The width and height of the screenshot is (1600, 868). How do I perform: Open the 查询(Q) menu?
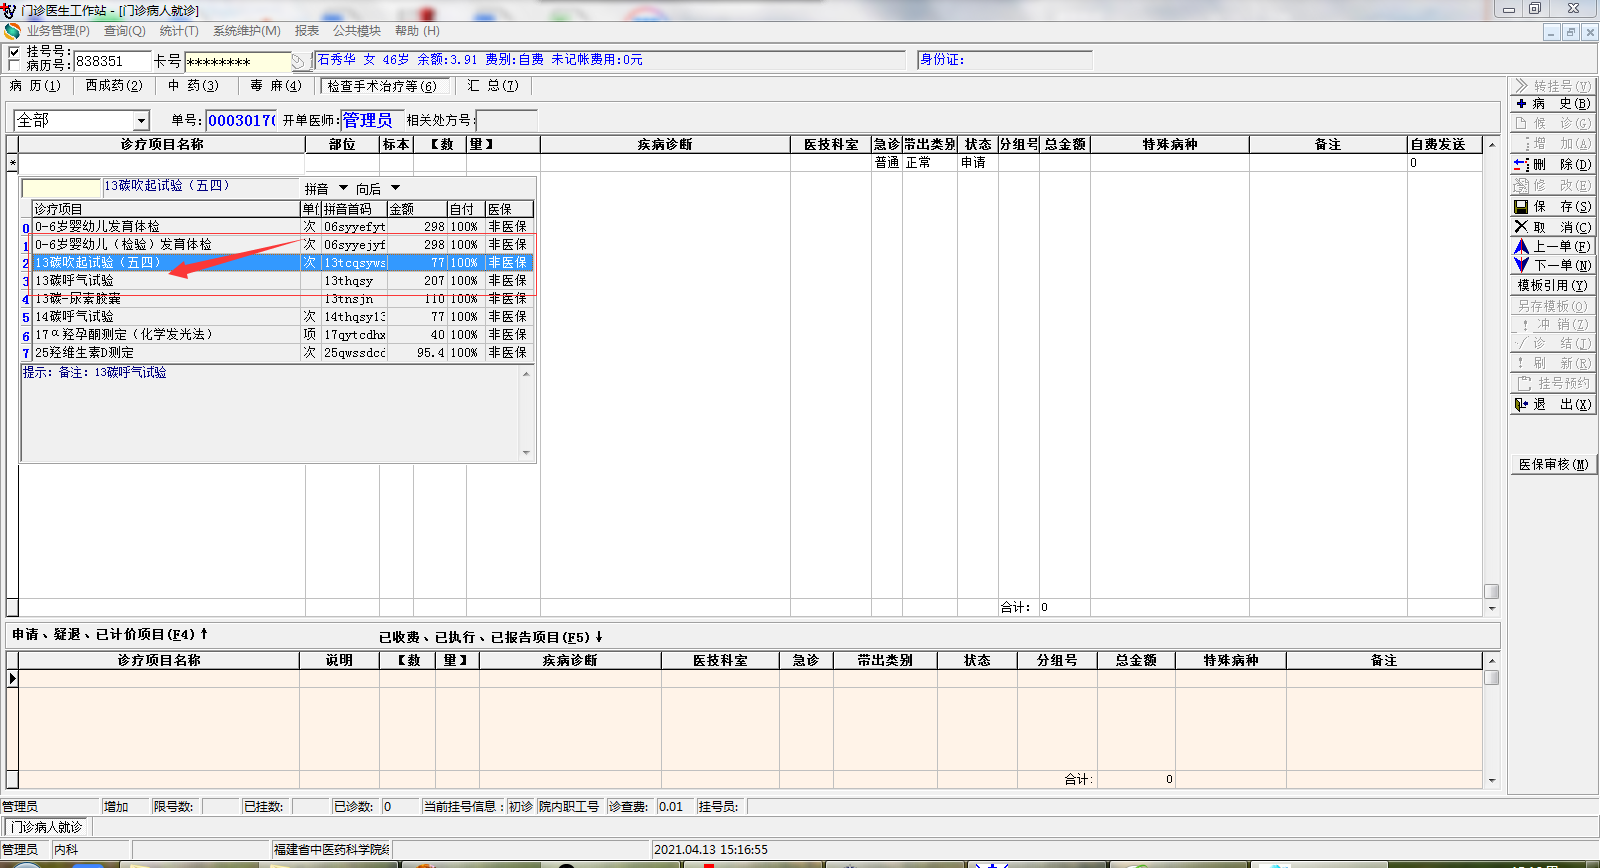124,31
